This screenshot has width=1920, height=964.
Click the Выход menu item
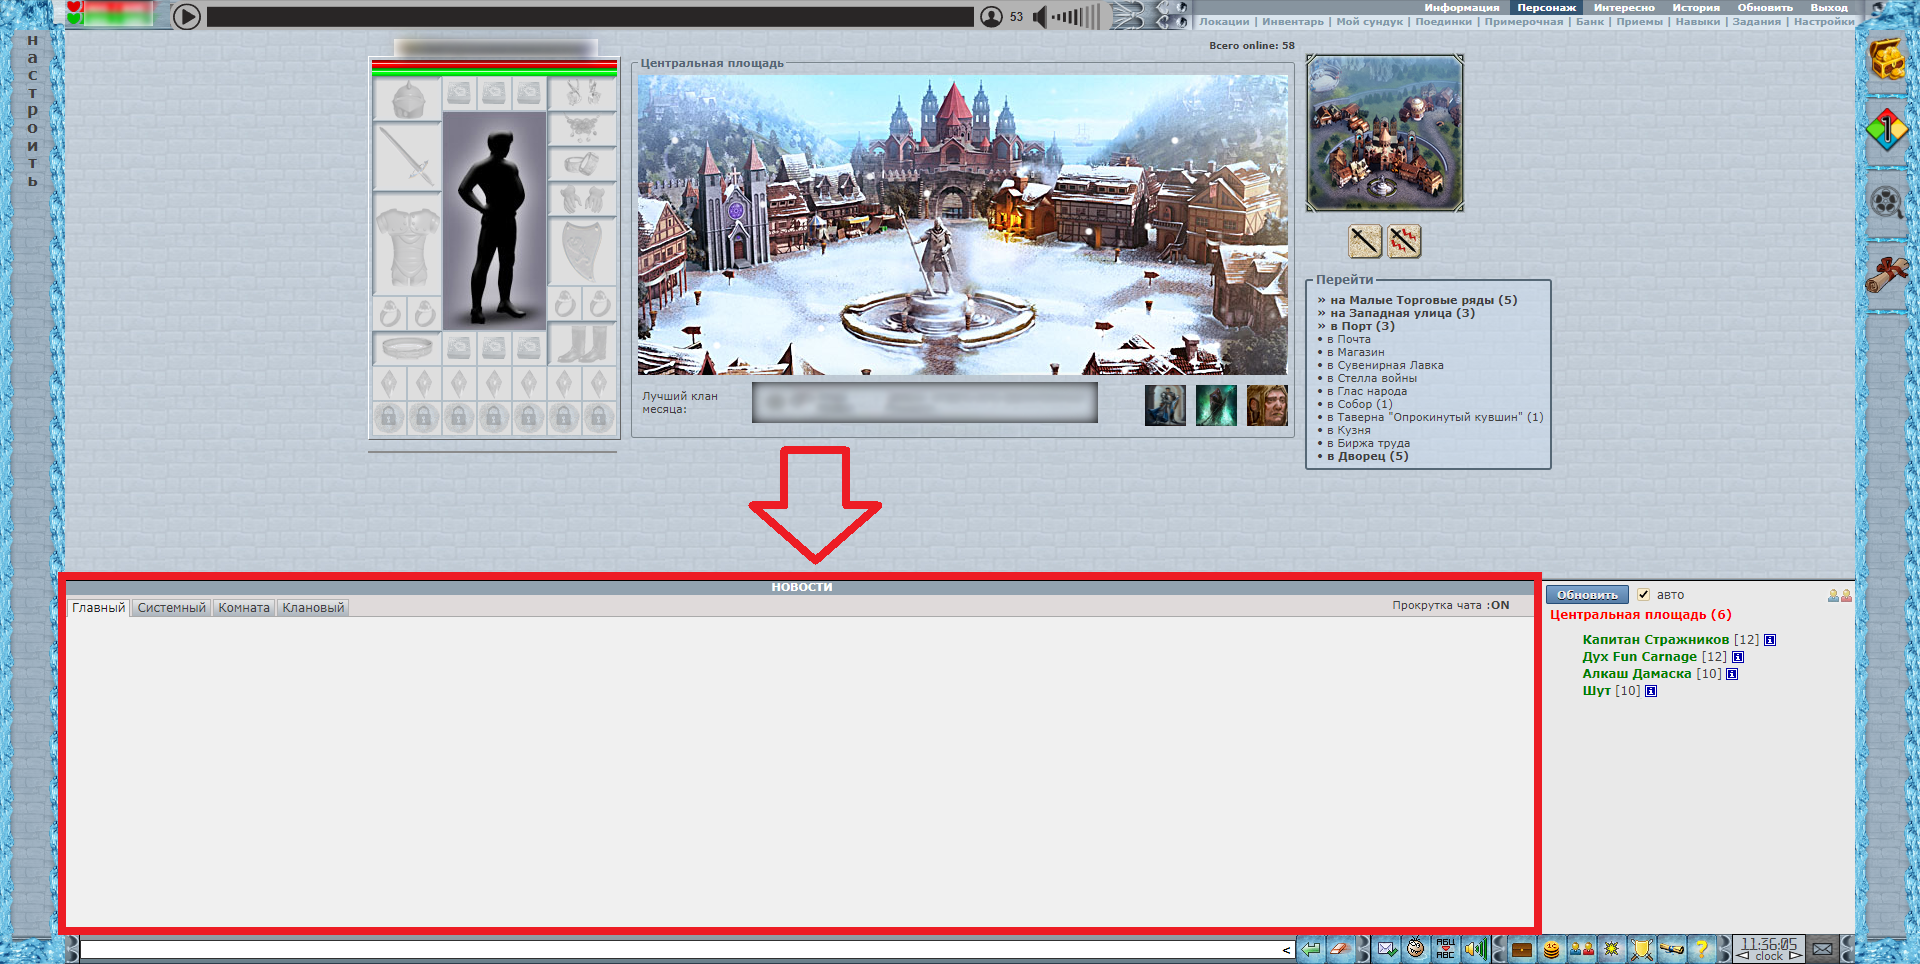[1829, 7]
